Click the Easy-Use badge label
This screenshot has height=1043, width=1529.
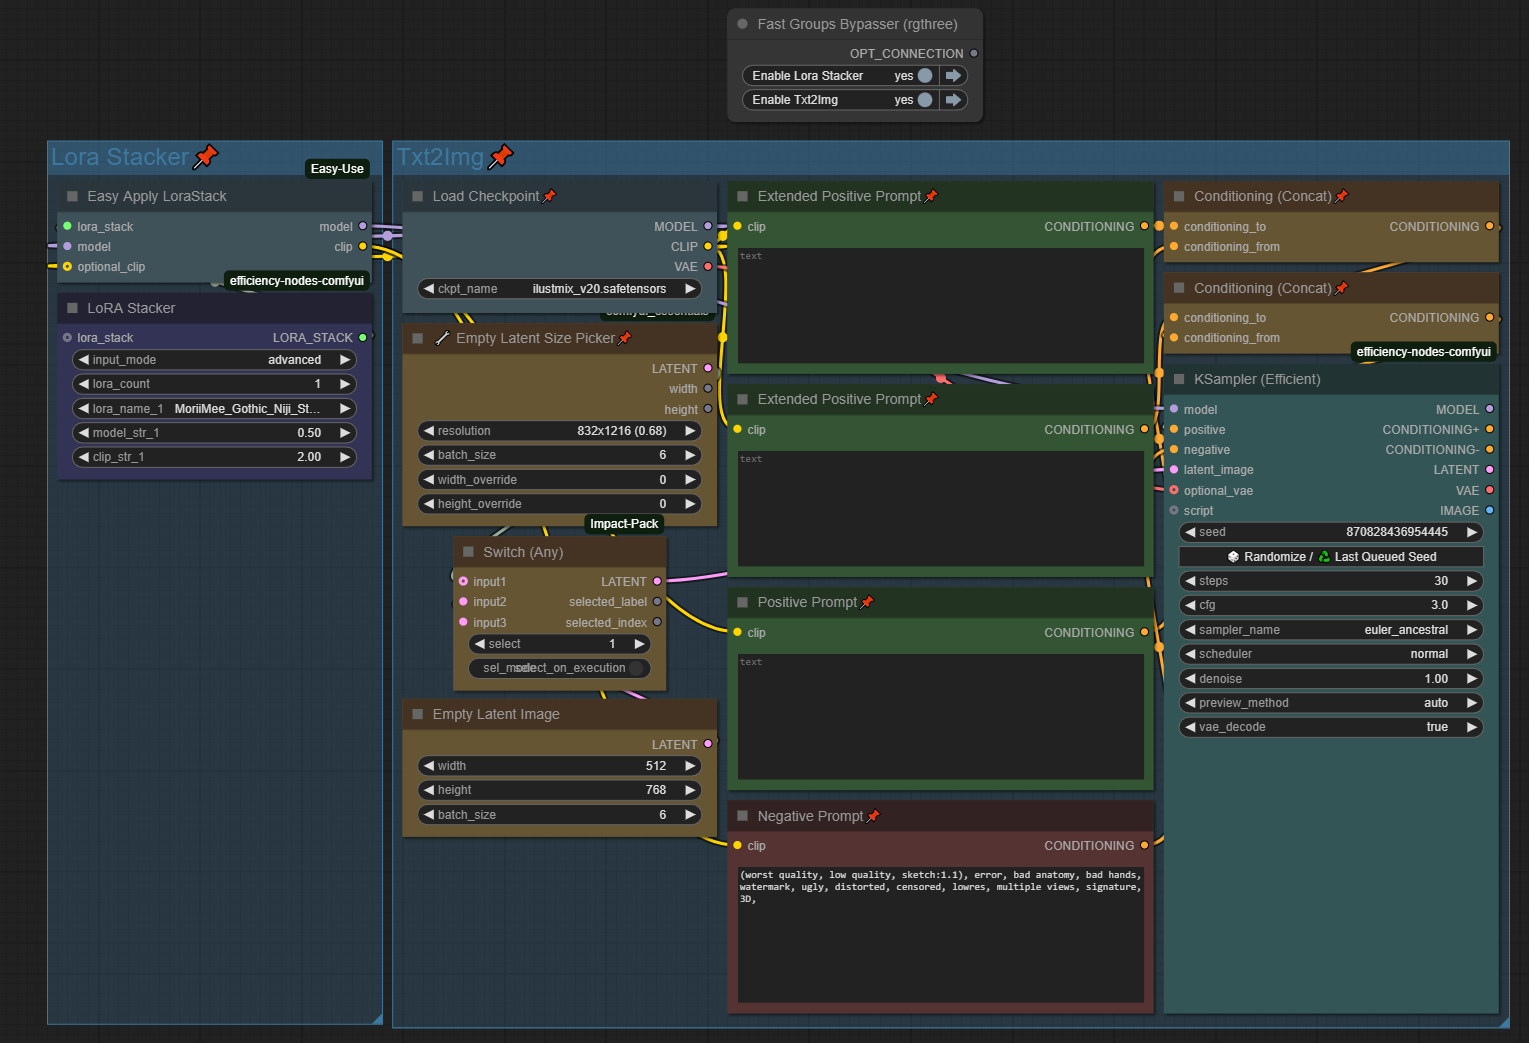(337, 169)
